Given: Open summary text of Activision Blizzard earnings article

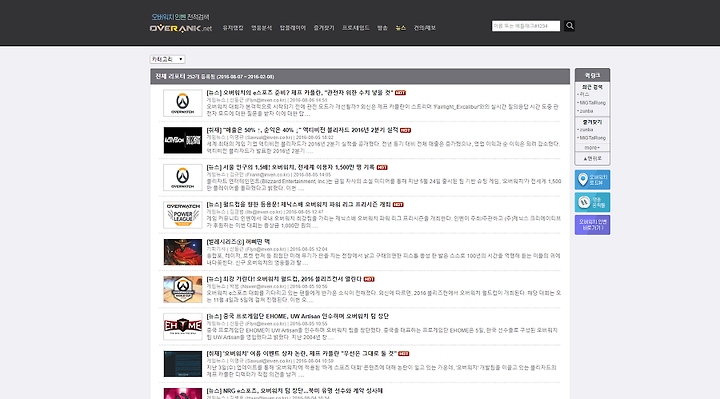Looking at the screenshot, I should (x=383, y=147).
